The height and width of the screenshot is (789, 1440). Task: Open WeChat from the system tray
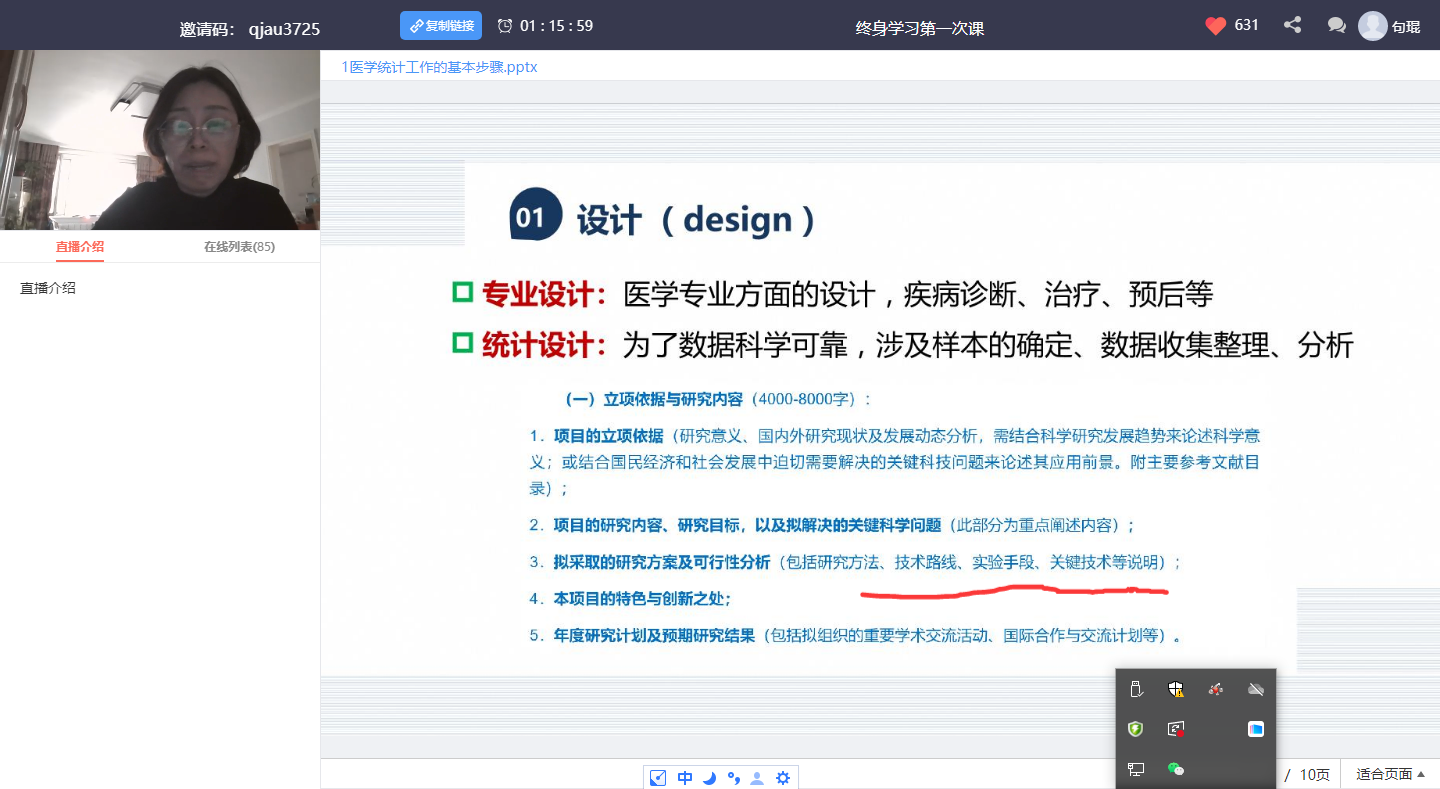[x=1176, y=769]
